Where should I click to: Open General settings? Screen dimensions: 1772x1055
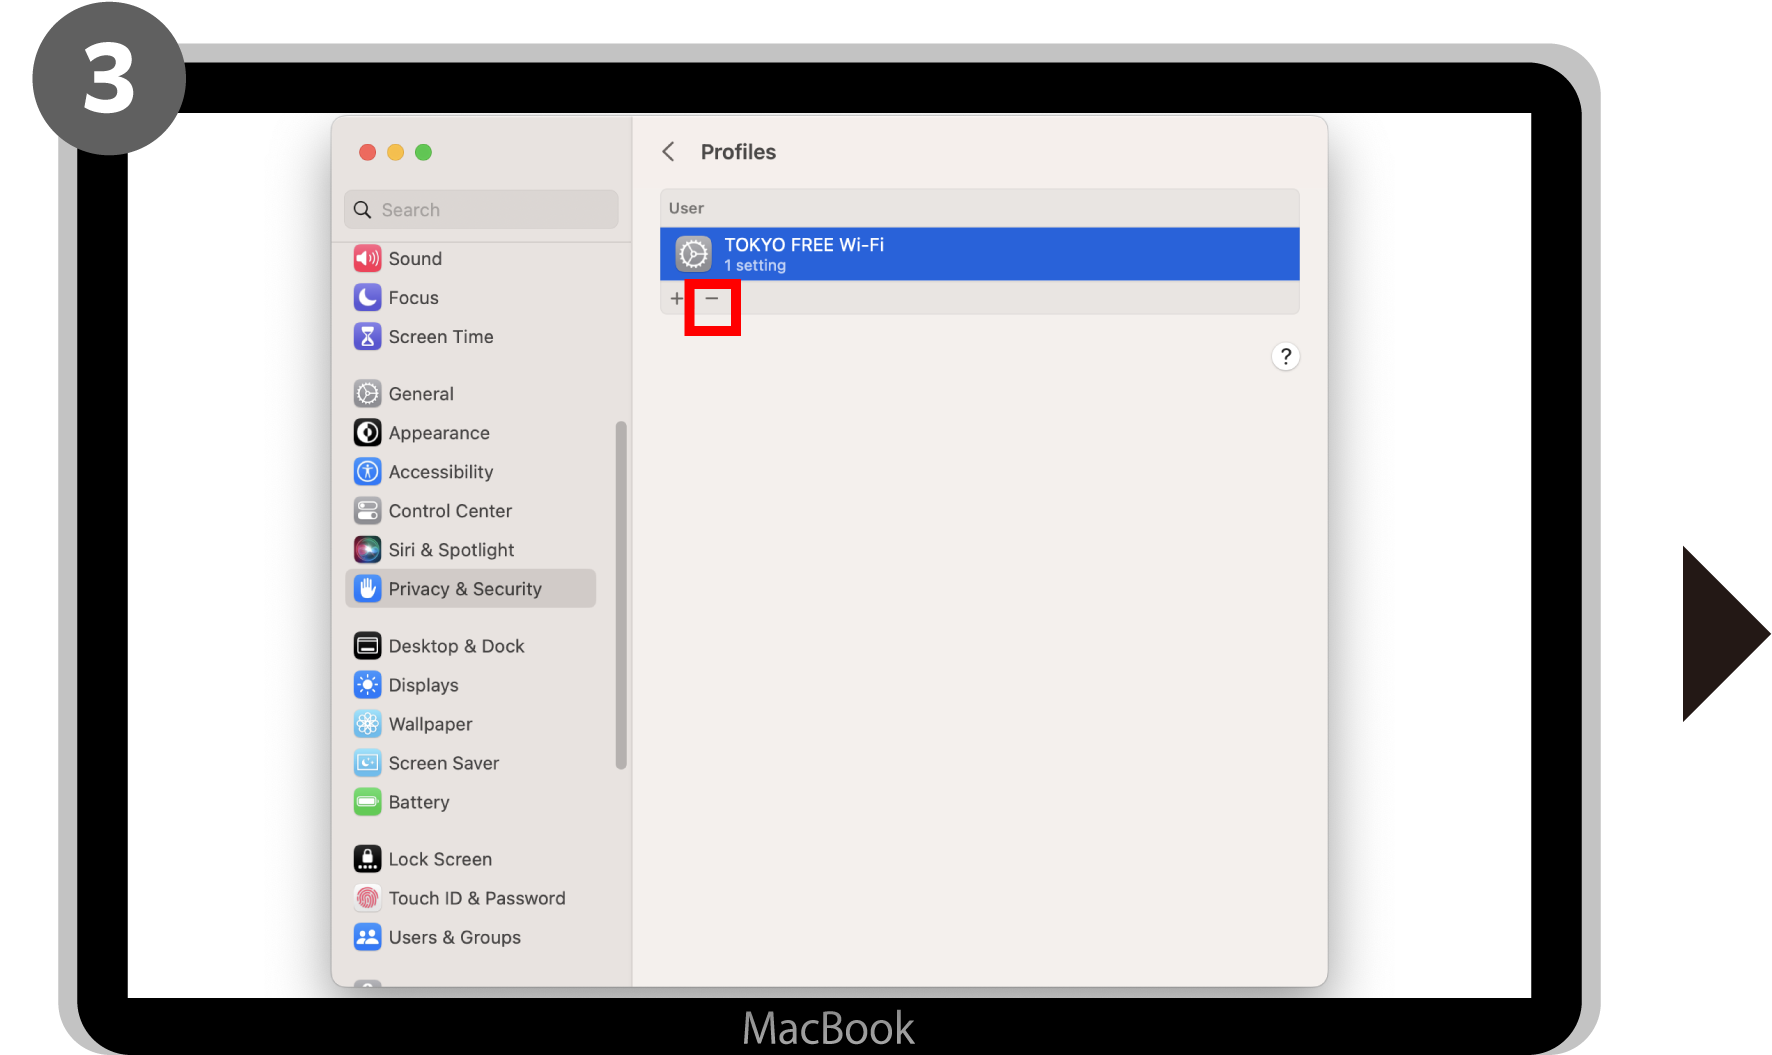click(421, 394)
